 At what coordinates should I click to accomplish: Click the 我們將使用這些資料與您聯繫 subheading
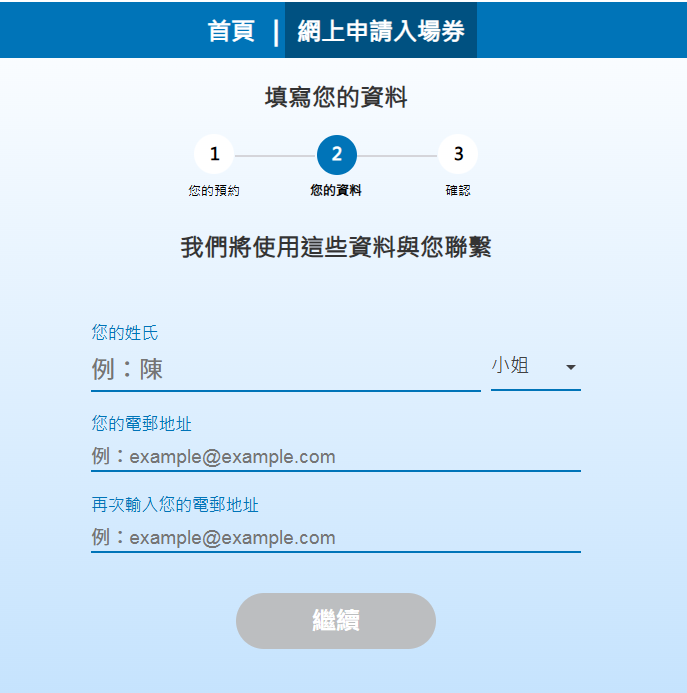[336, 248]
